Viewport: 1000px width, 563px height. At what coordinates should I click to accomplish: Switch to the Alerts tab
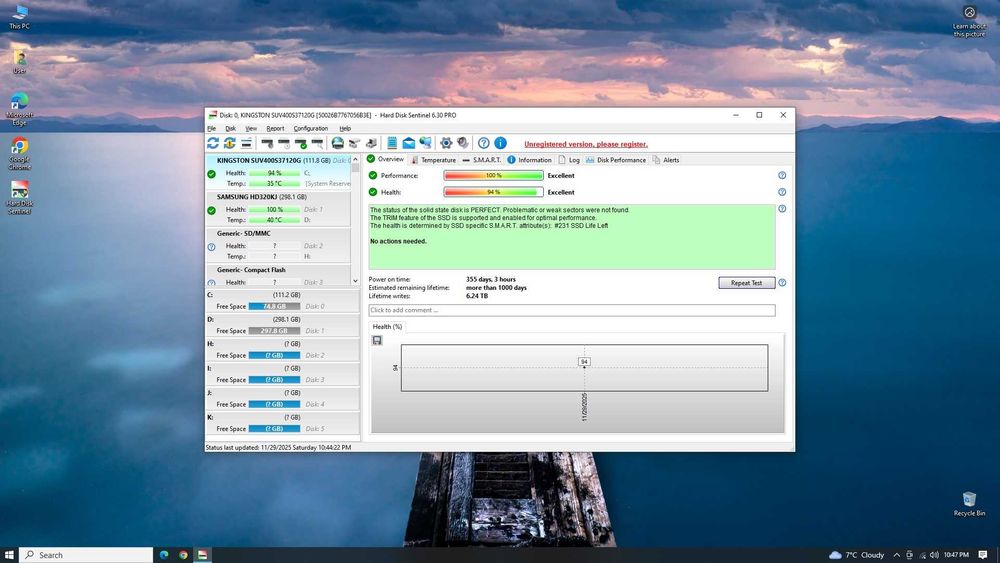666,160
